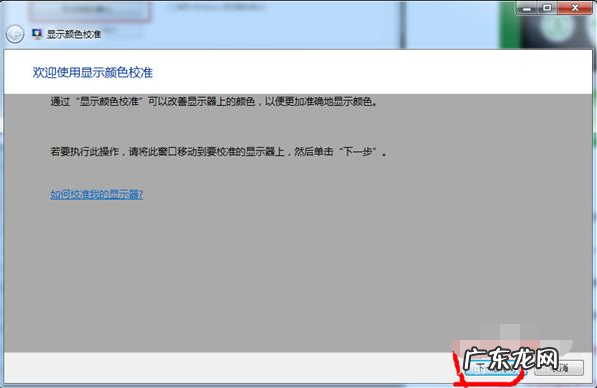Close the 显示颜色校准 window

click(x=575, y=8)
